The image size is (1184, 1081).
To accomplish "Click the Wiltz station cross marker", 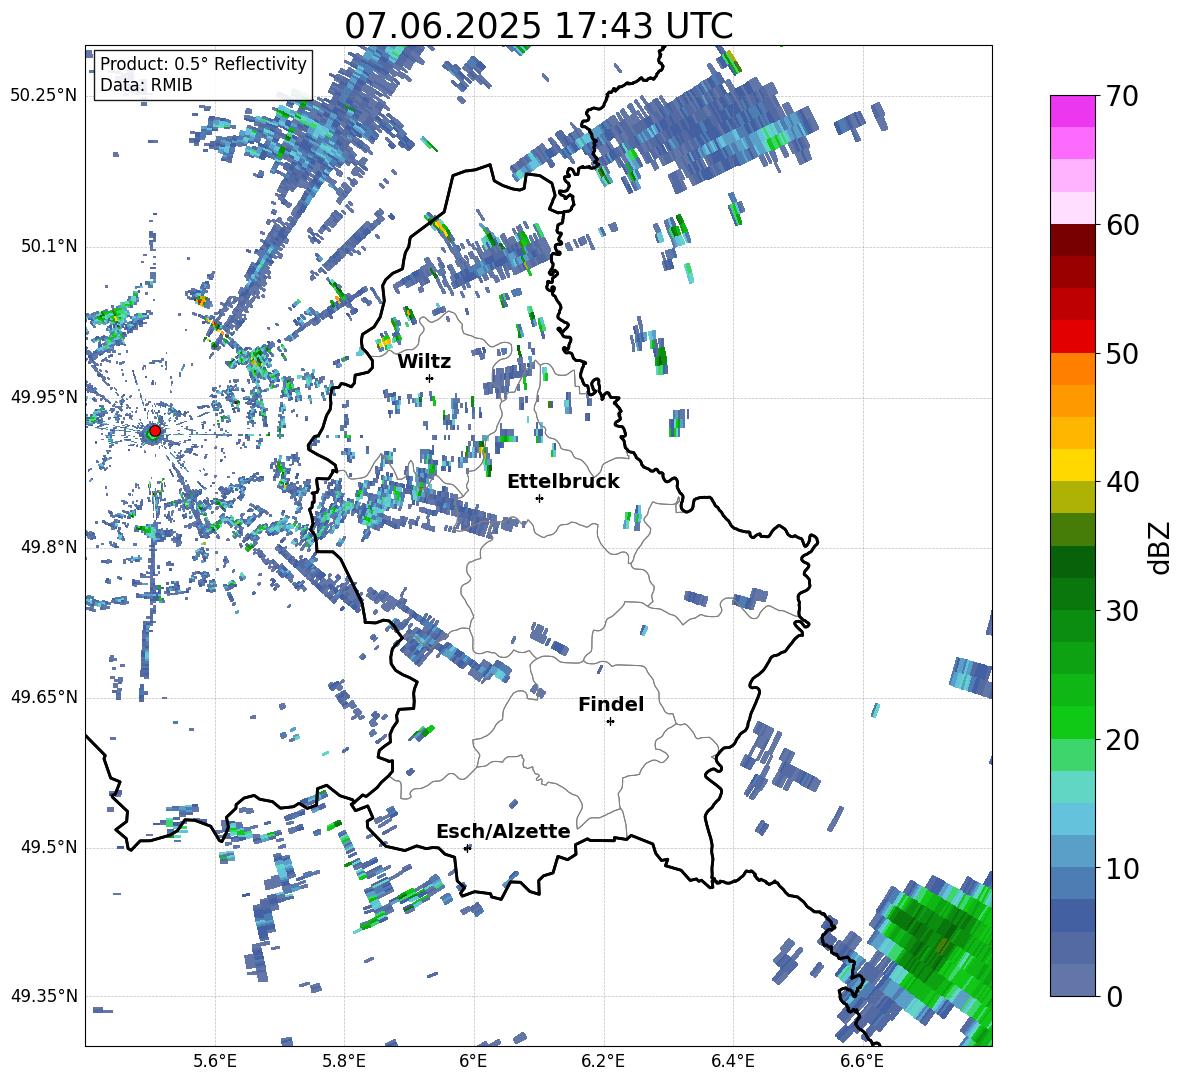I will tap(430, 378).
